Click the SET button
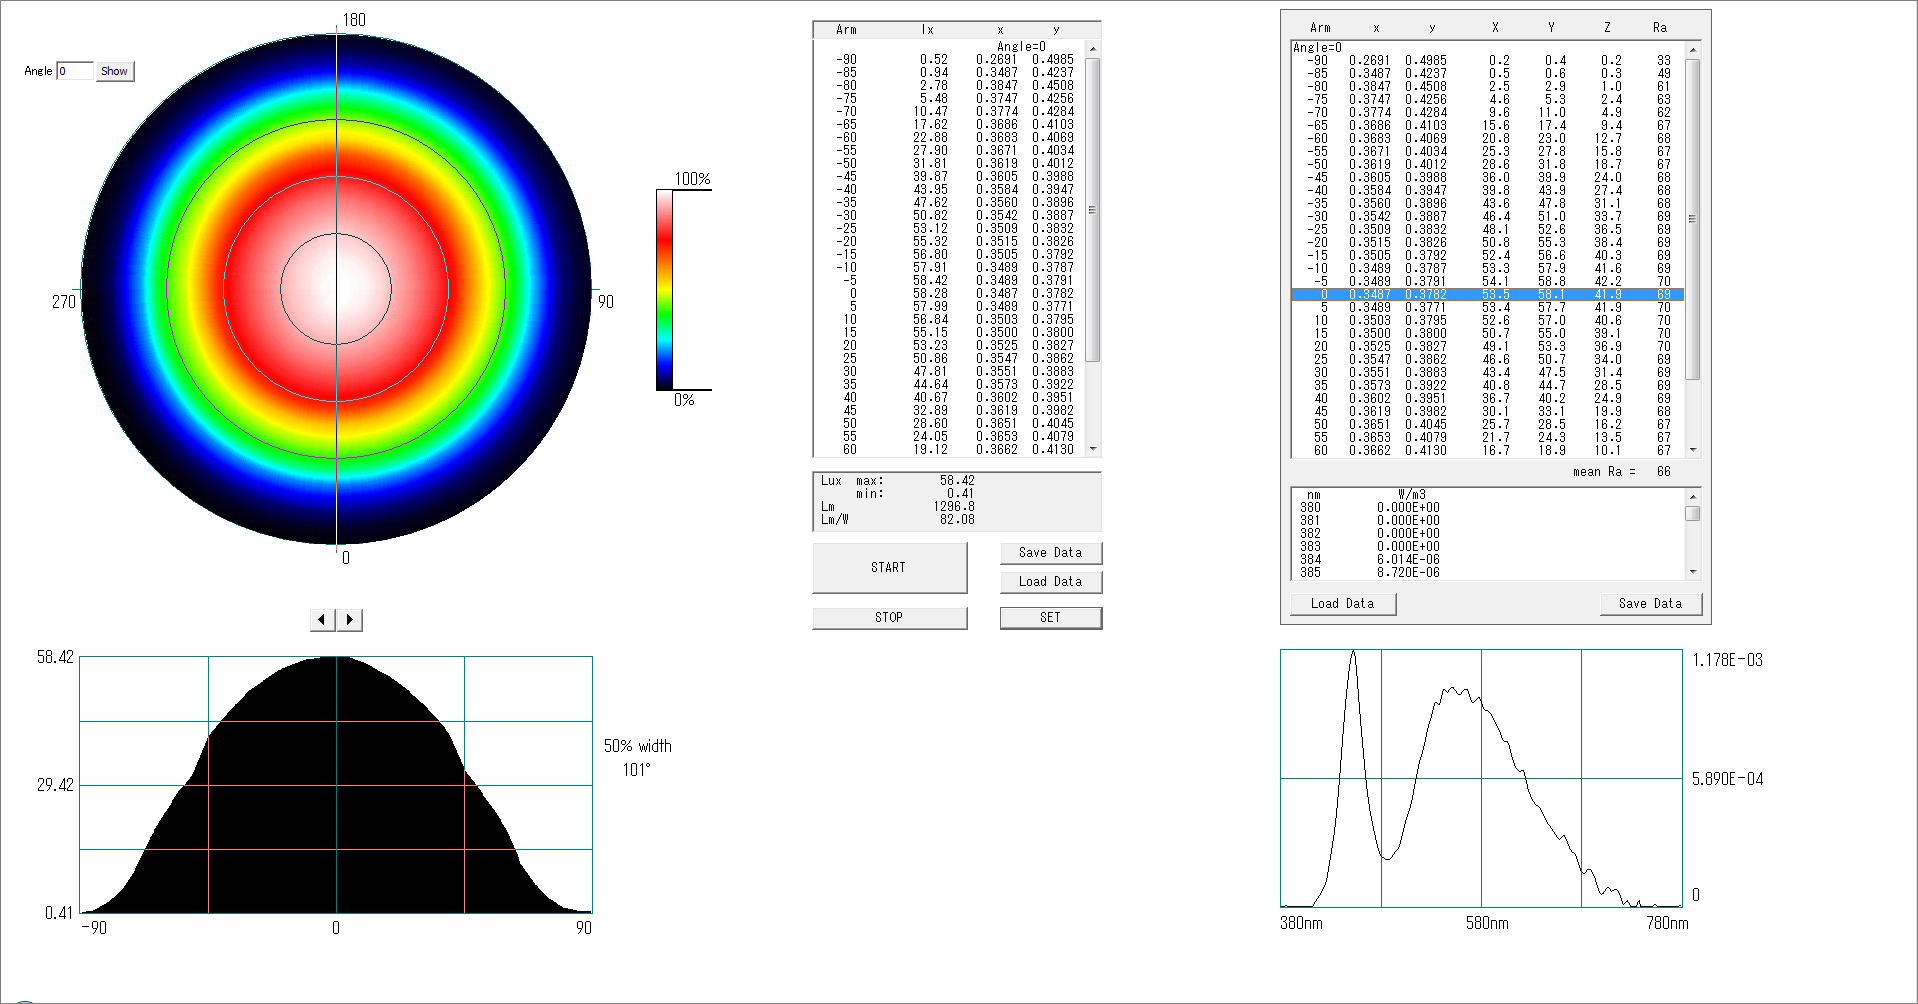Viewport: 1918px width, 1004px height. 1050,618
